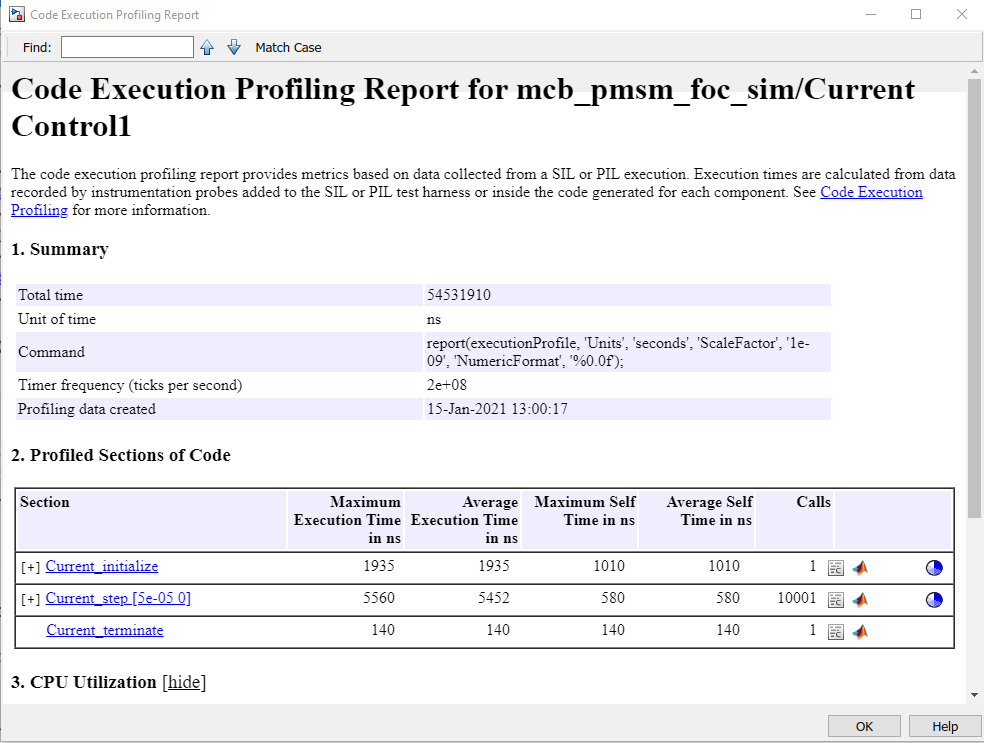Screen dimensions: 984x743
Task: Click the Current_step average execution time 5452
Action: tap(494, 598)
